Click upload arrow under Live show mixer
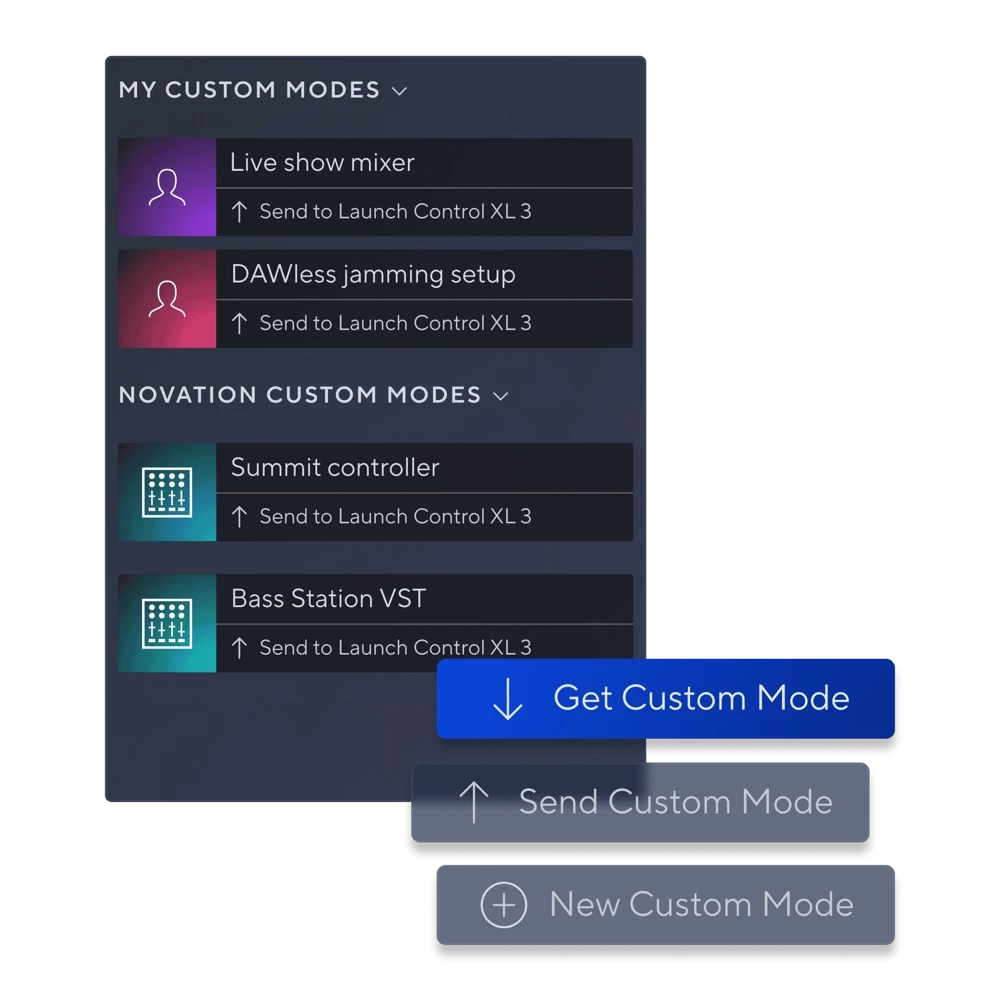The width and height of the screenshot is (1000, 1000). coord(239,212)
